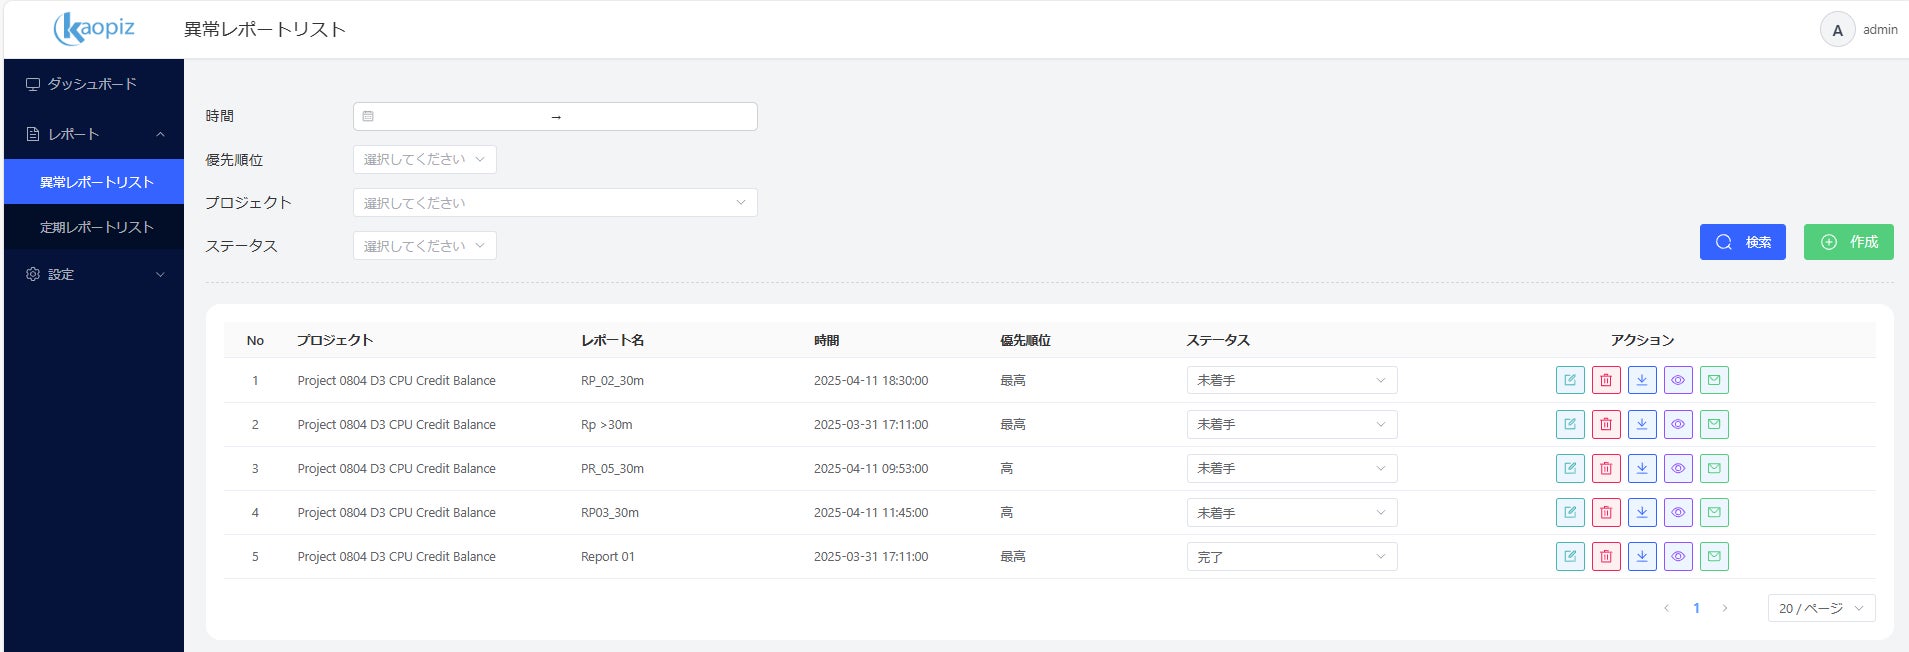Download report Rp >30m
Image resolution: width=1909 pixels, height=652 pixels.
point(1642,424)
